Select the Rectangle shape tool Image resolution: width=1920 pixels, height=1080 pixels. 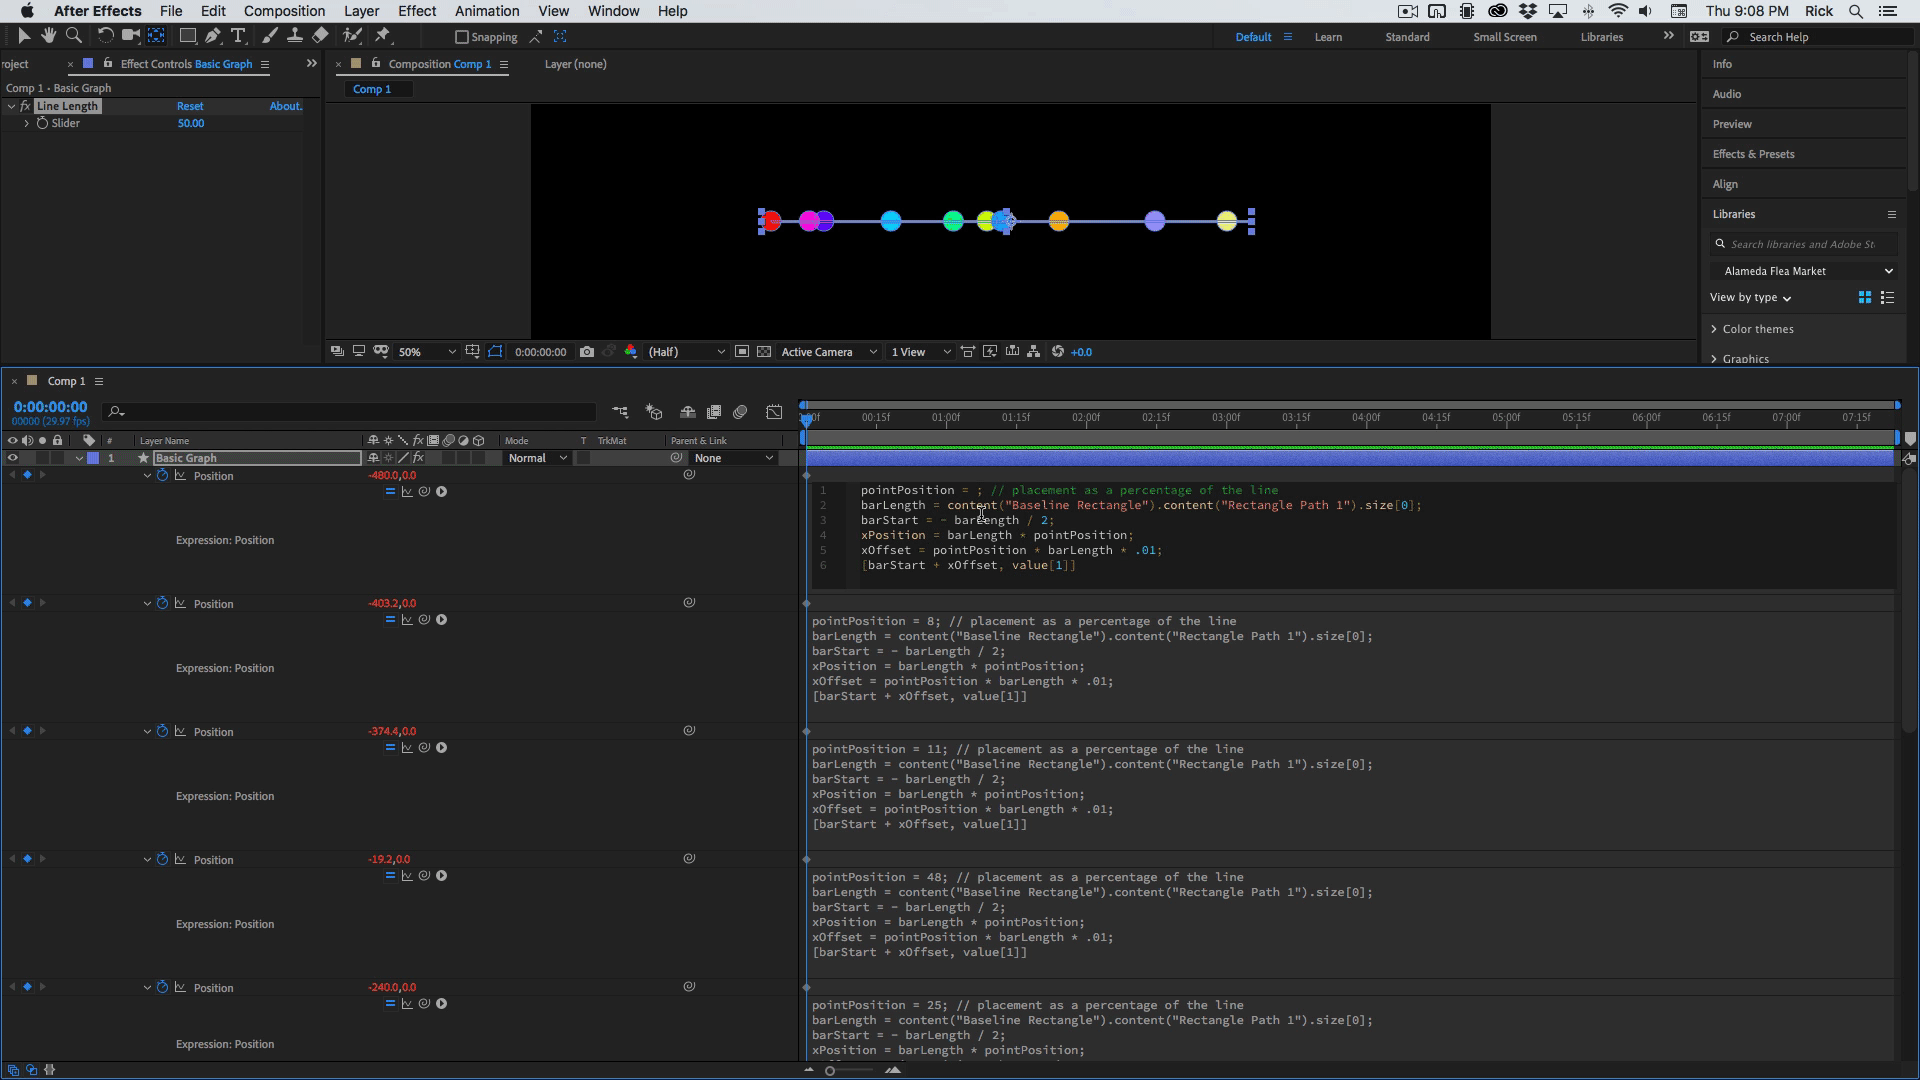point(187,36)
